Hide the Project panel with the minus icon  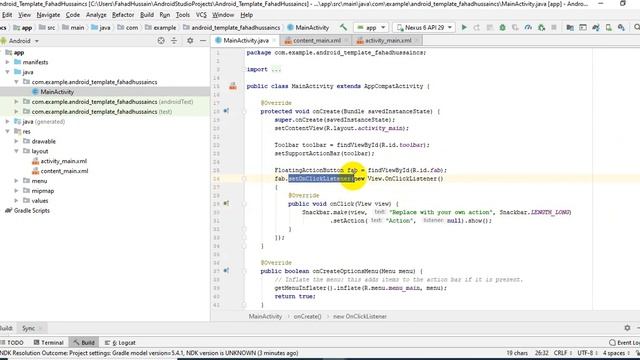tap(203, 41)
